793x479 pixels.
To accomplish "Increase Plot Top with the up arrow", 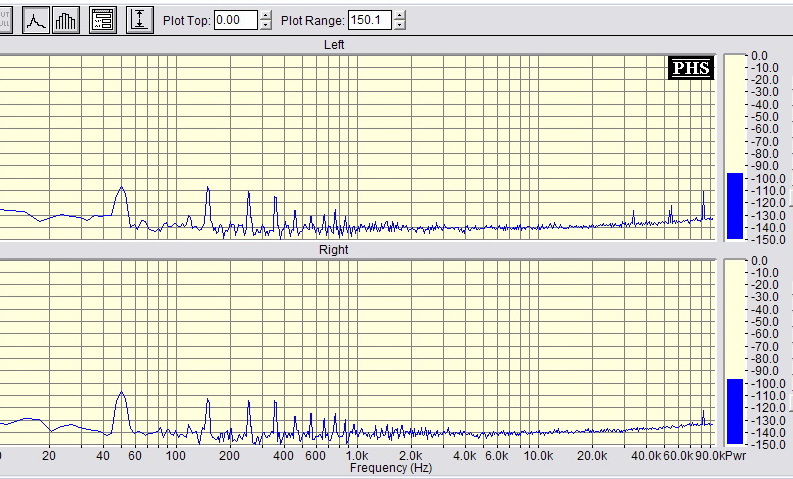I will point(266,16).
